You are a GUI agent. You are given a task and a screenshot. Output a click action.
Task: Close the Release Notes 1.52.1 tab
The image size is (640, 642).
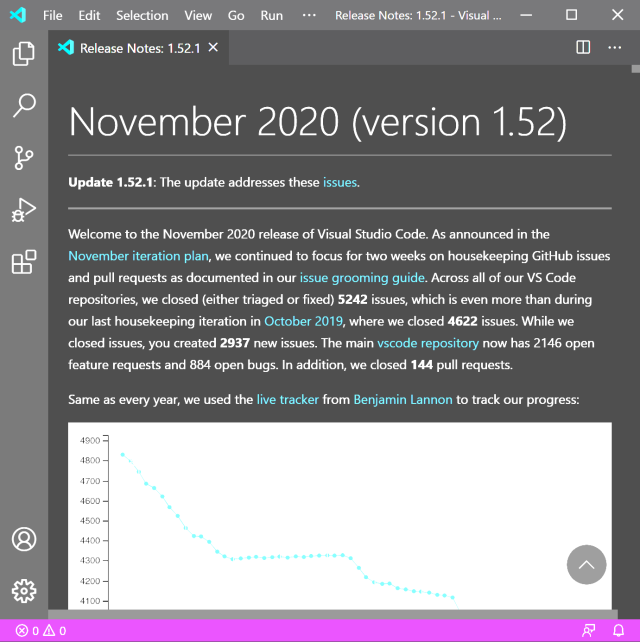[213, 47]
